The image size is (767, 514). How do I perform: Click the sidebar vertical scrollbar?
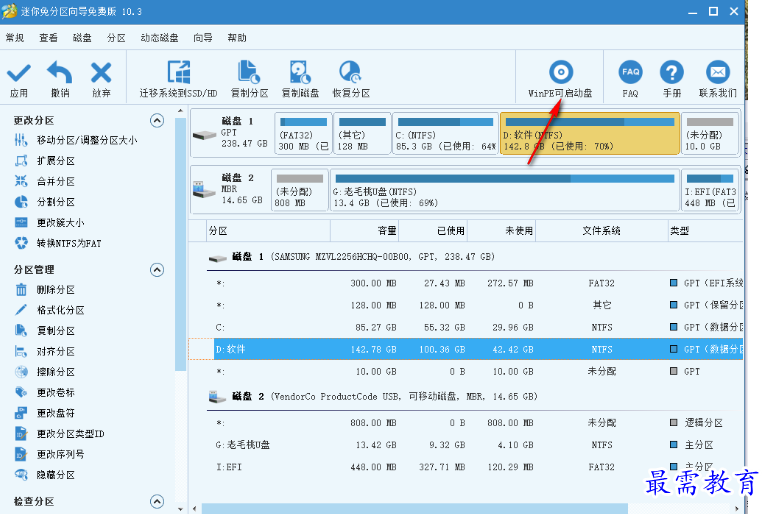[x=180, y=245]
